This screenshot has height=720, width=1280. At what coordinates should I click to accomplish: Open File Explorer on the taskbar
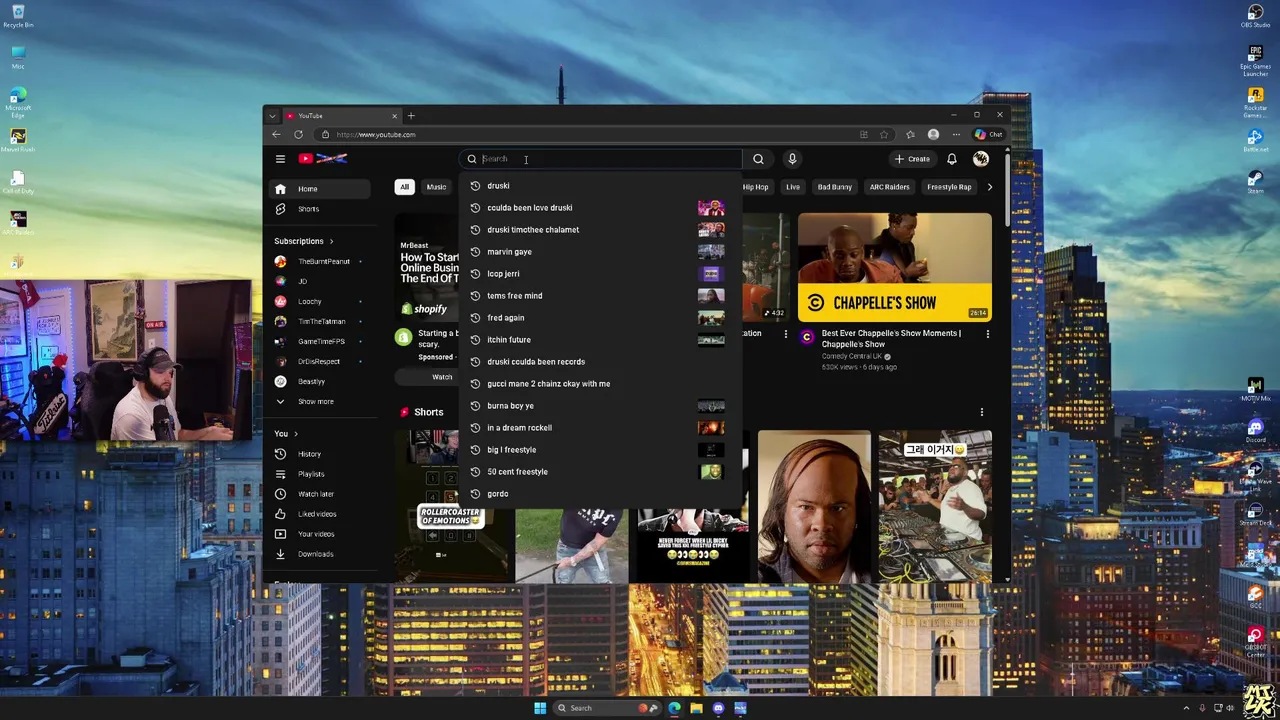point(696,708)
